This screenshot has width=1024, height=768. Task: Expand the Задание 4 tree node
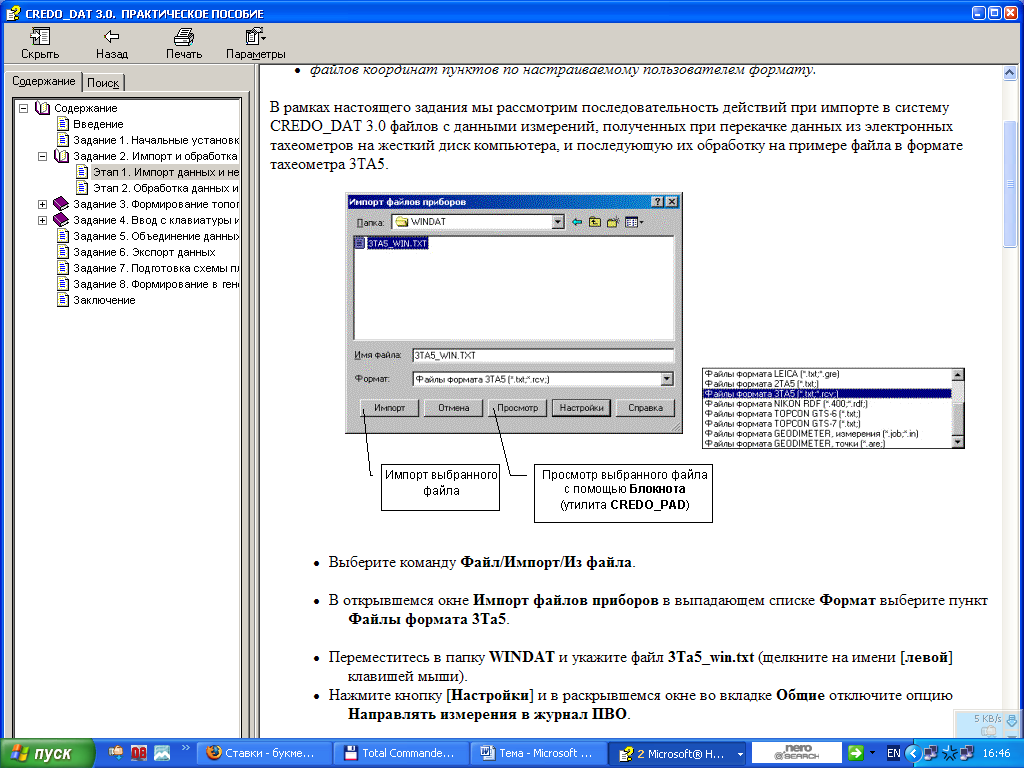click(42, 221)
